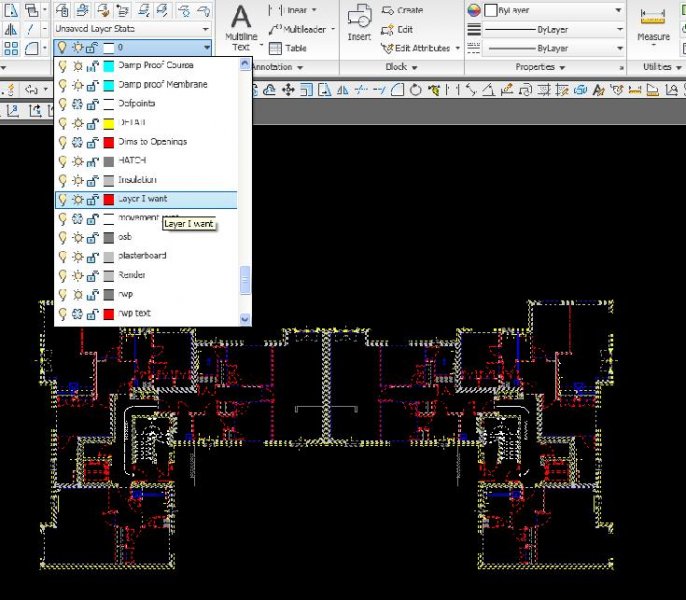Choose the plasterboard layer entry

coord(145,256)
